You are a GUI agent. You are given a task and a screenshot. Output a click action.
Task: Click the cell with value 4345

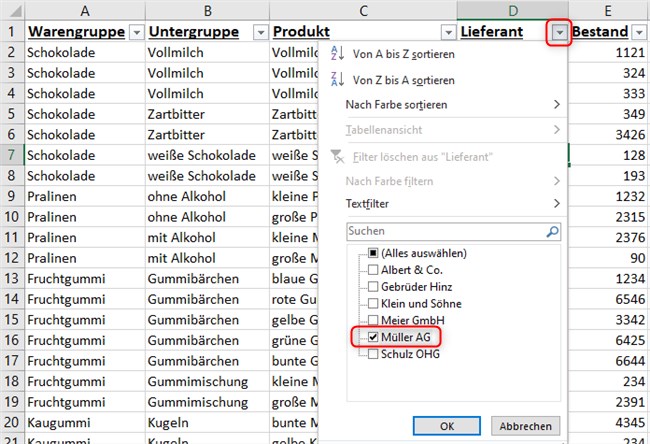[x=608, y=422]
